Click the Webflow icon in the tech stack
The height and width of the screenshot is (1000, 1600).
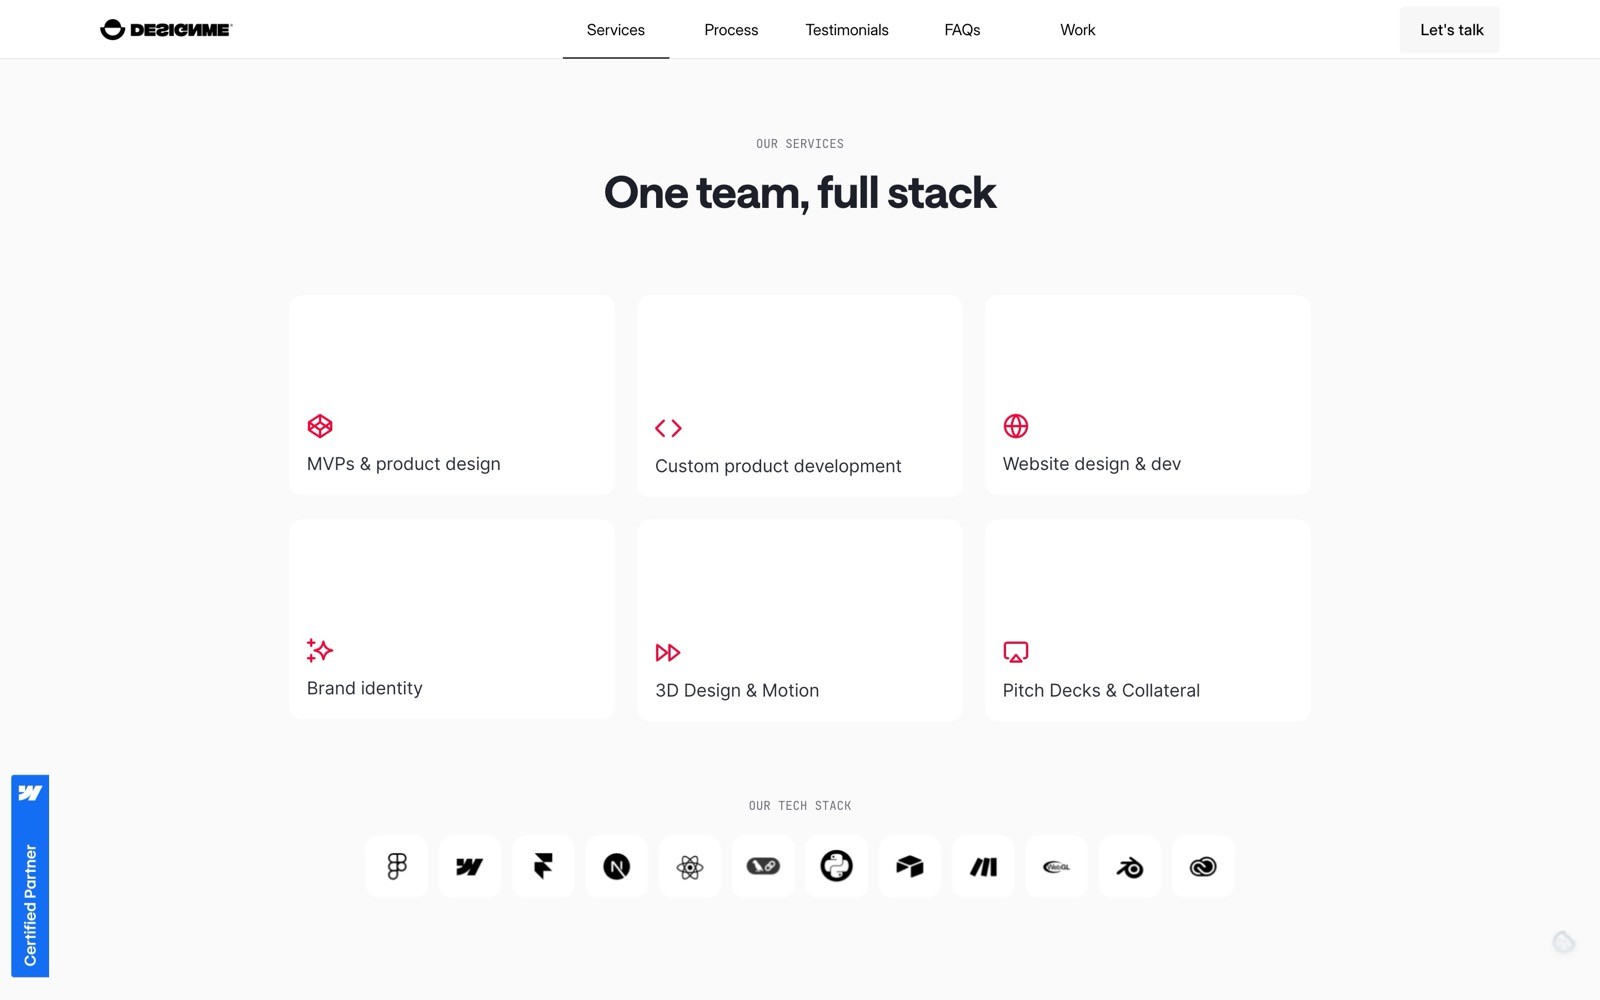click(x=469, y=866)
